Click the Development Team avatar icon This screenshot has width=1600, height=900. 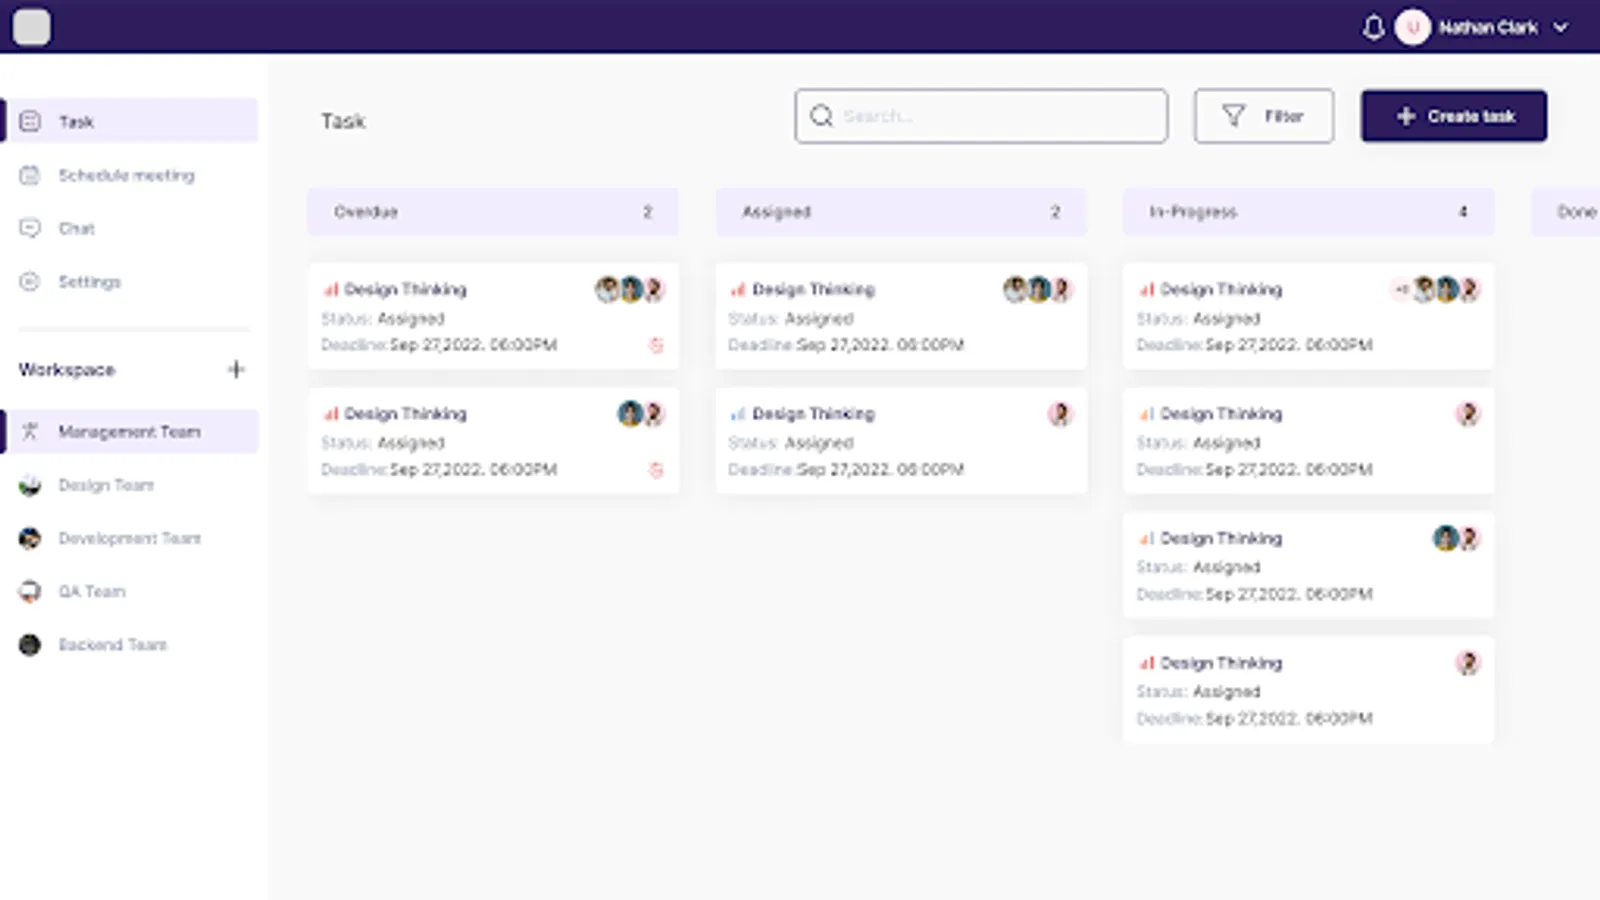pos(30,538)
